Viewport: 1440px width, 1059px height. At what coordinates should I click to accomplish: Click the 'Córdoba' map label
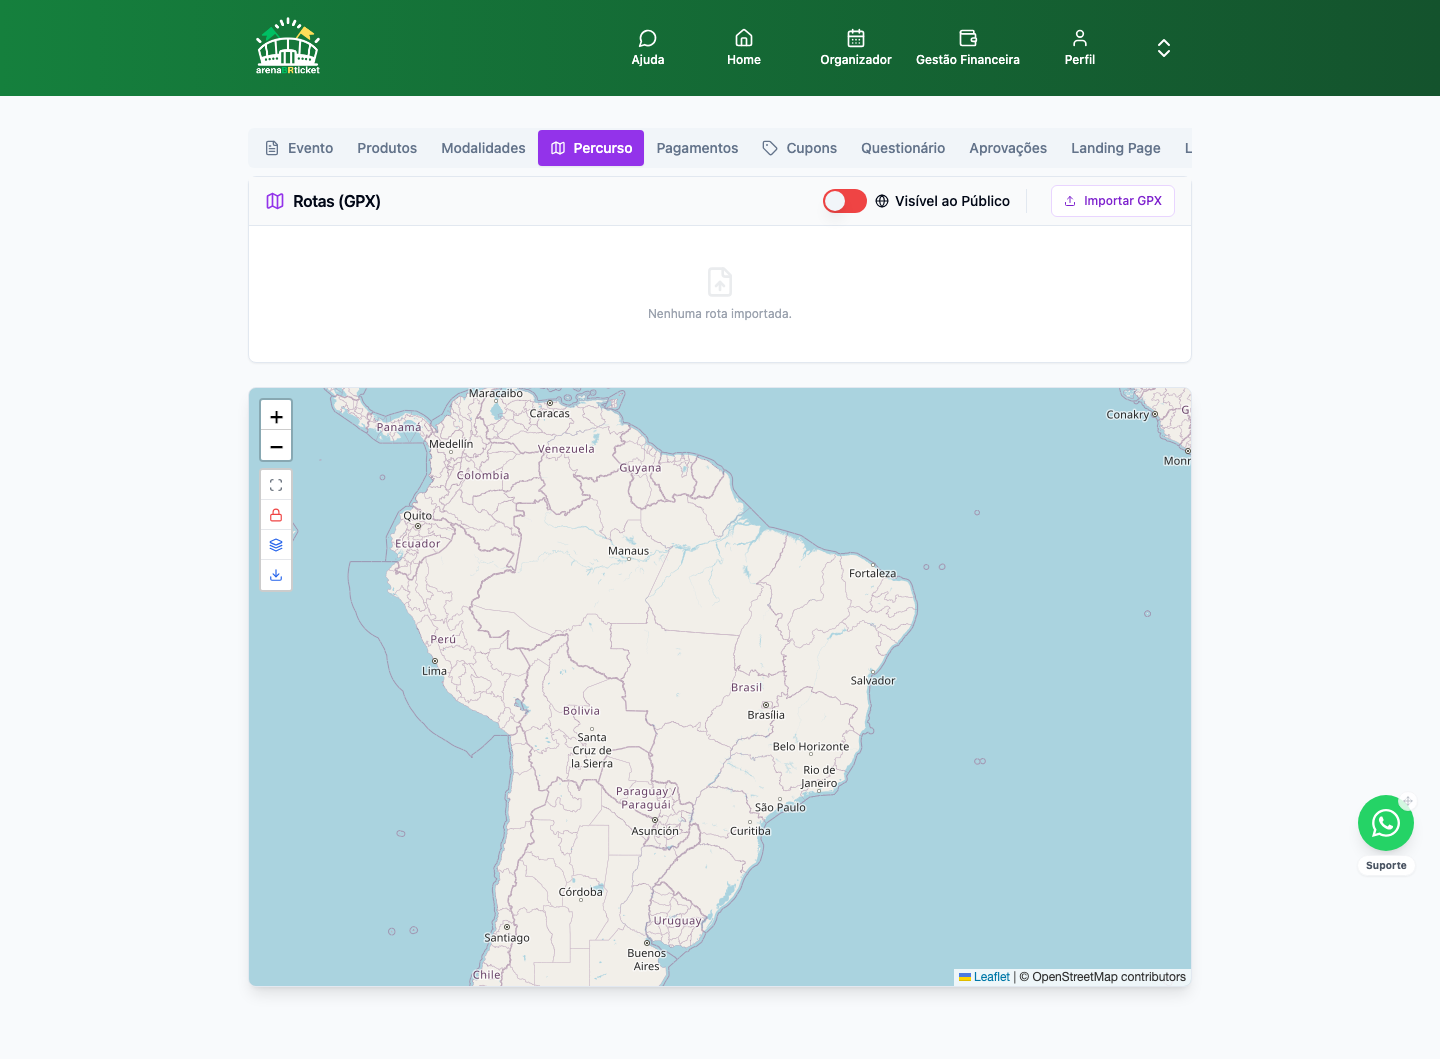[581, 892]
